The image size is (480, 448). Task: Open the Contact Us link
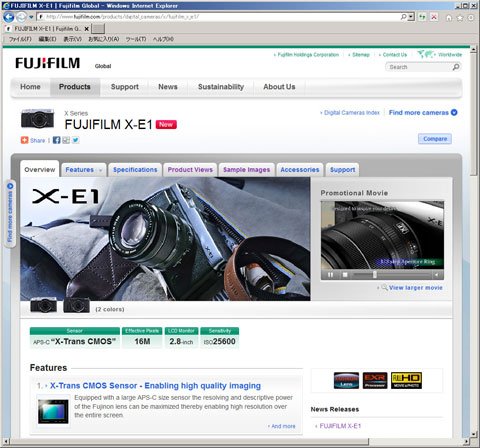coord(395,55)
